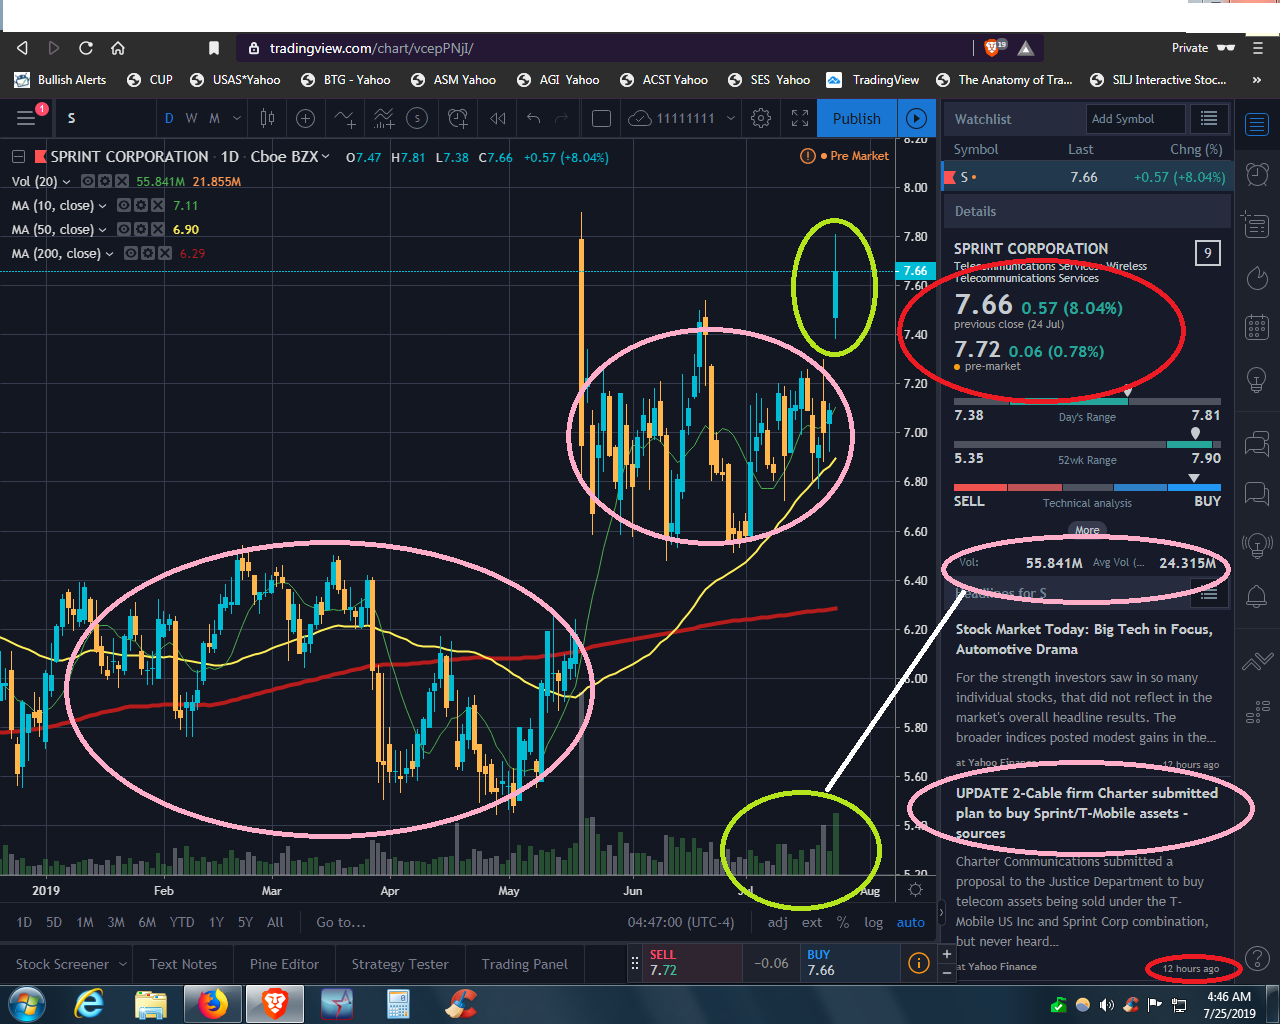This screenshot has height=1024, width=1280.
Task: Open the economic calendar in right sidebar
Action: pyautogui.click(x=1257, y=327)
